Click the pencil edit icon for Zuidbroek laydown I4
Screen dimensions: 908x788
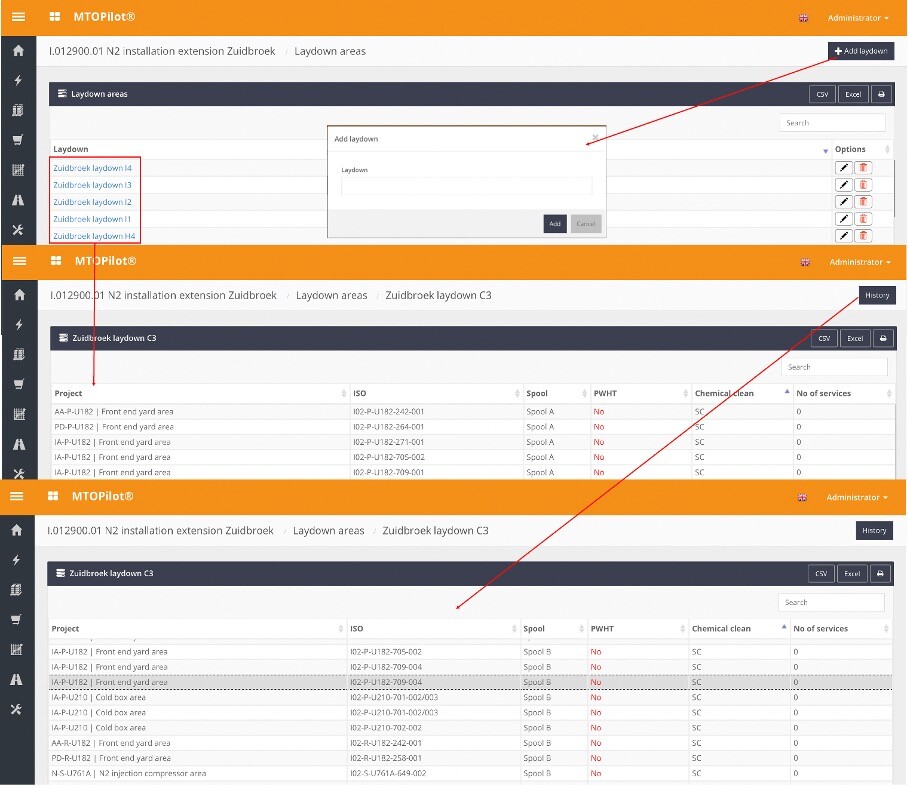pos(843,168)
